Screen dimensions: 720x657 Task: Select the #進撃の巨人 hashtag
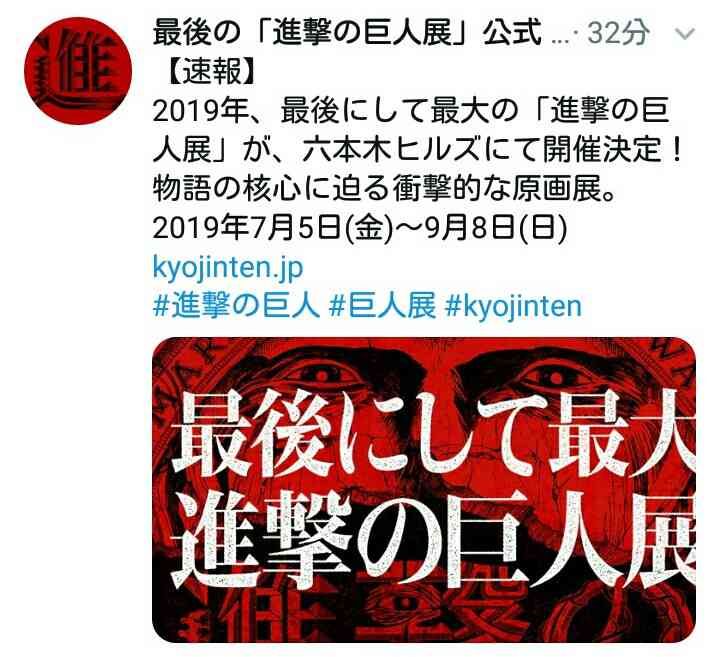click(236, 306)
